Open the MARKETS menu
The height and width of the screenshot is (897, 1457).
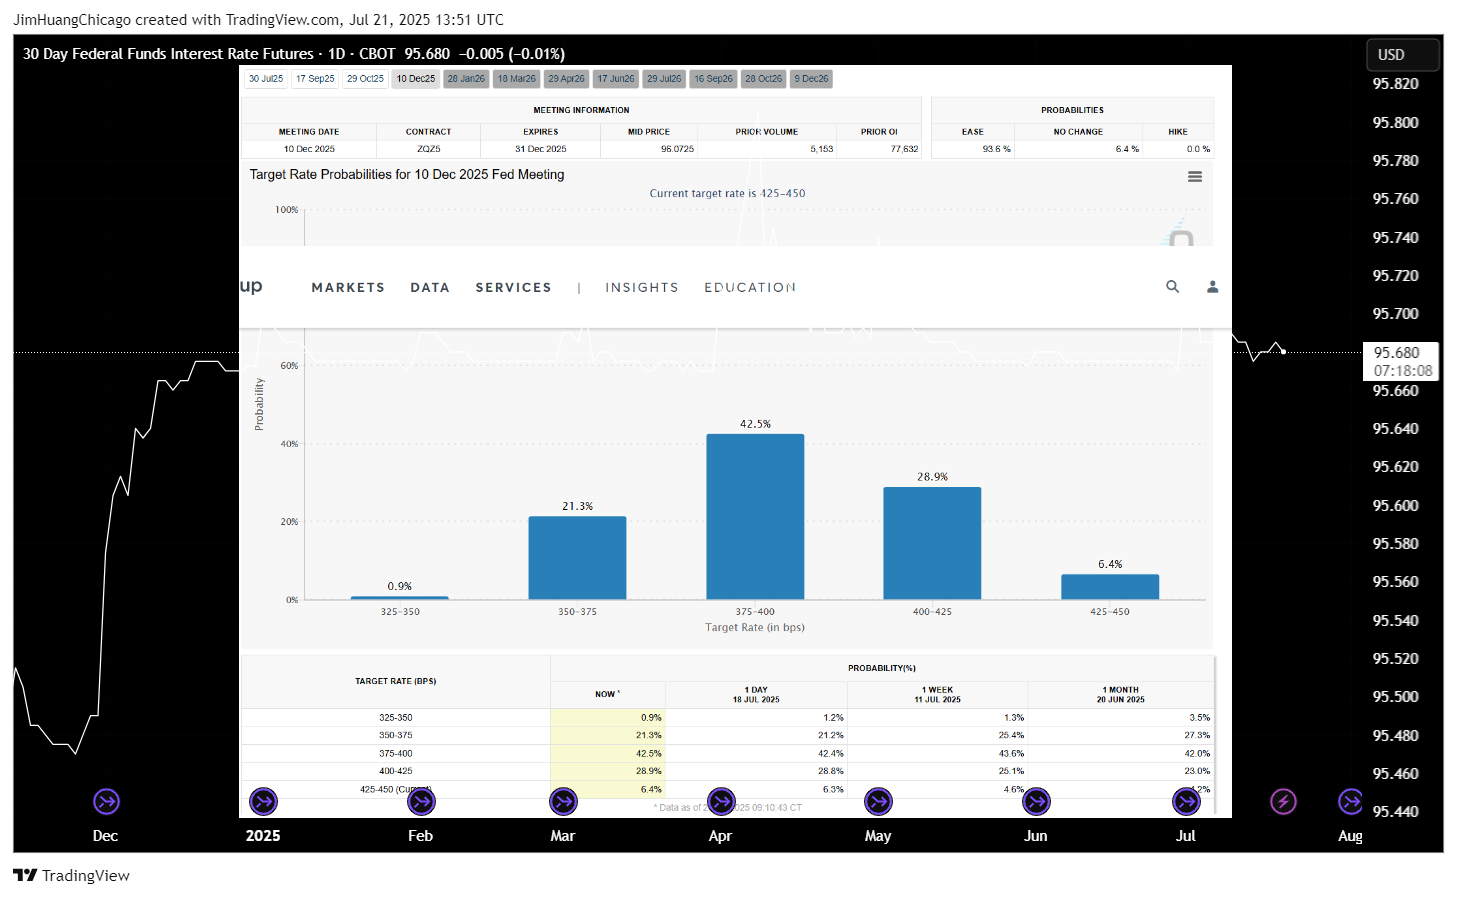(348, 288)
